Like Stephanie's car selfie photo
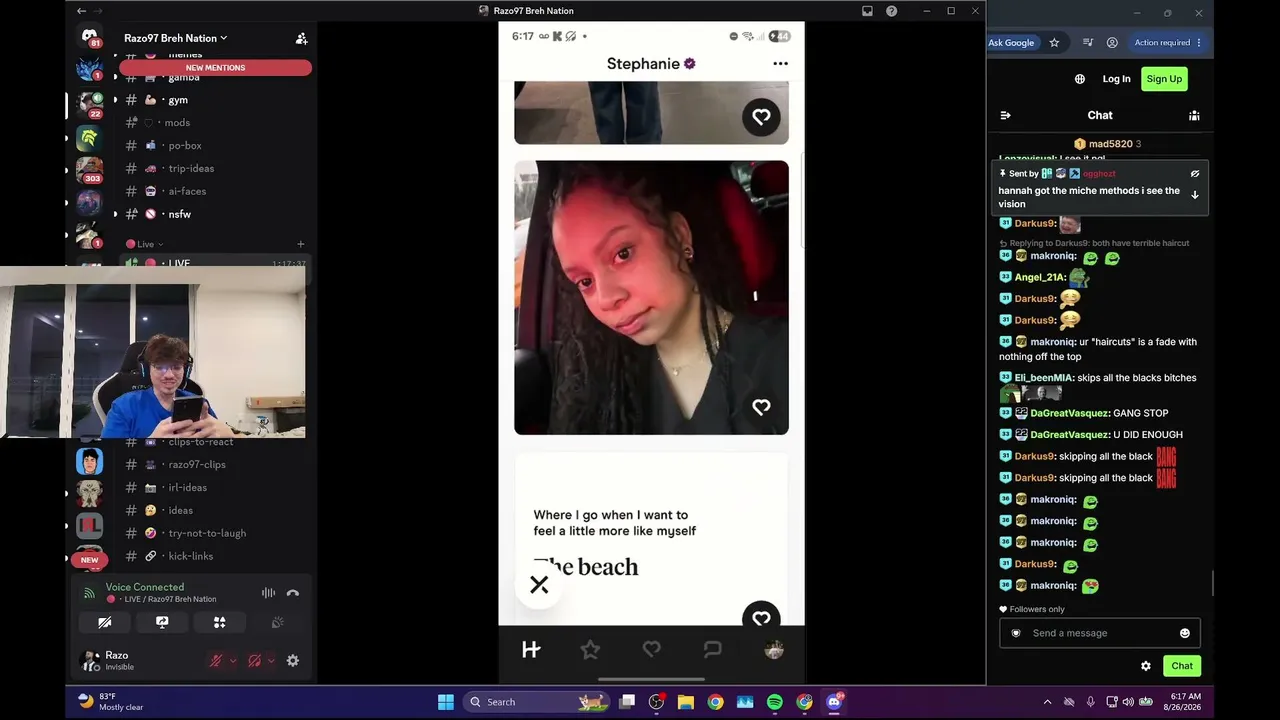Screen dimensions: 1280x720 coord(761,407)
